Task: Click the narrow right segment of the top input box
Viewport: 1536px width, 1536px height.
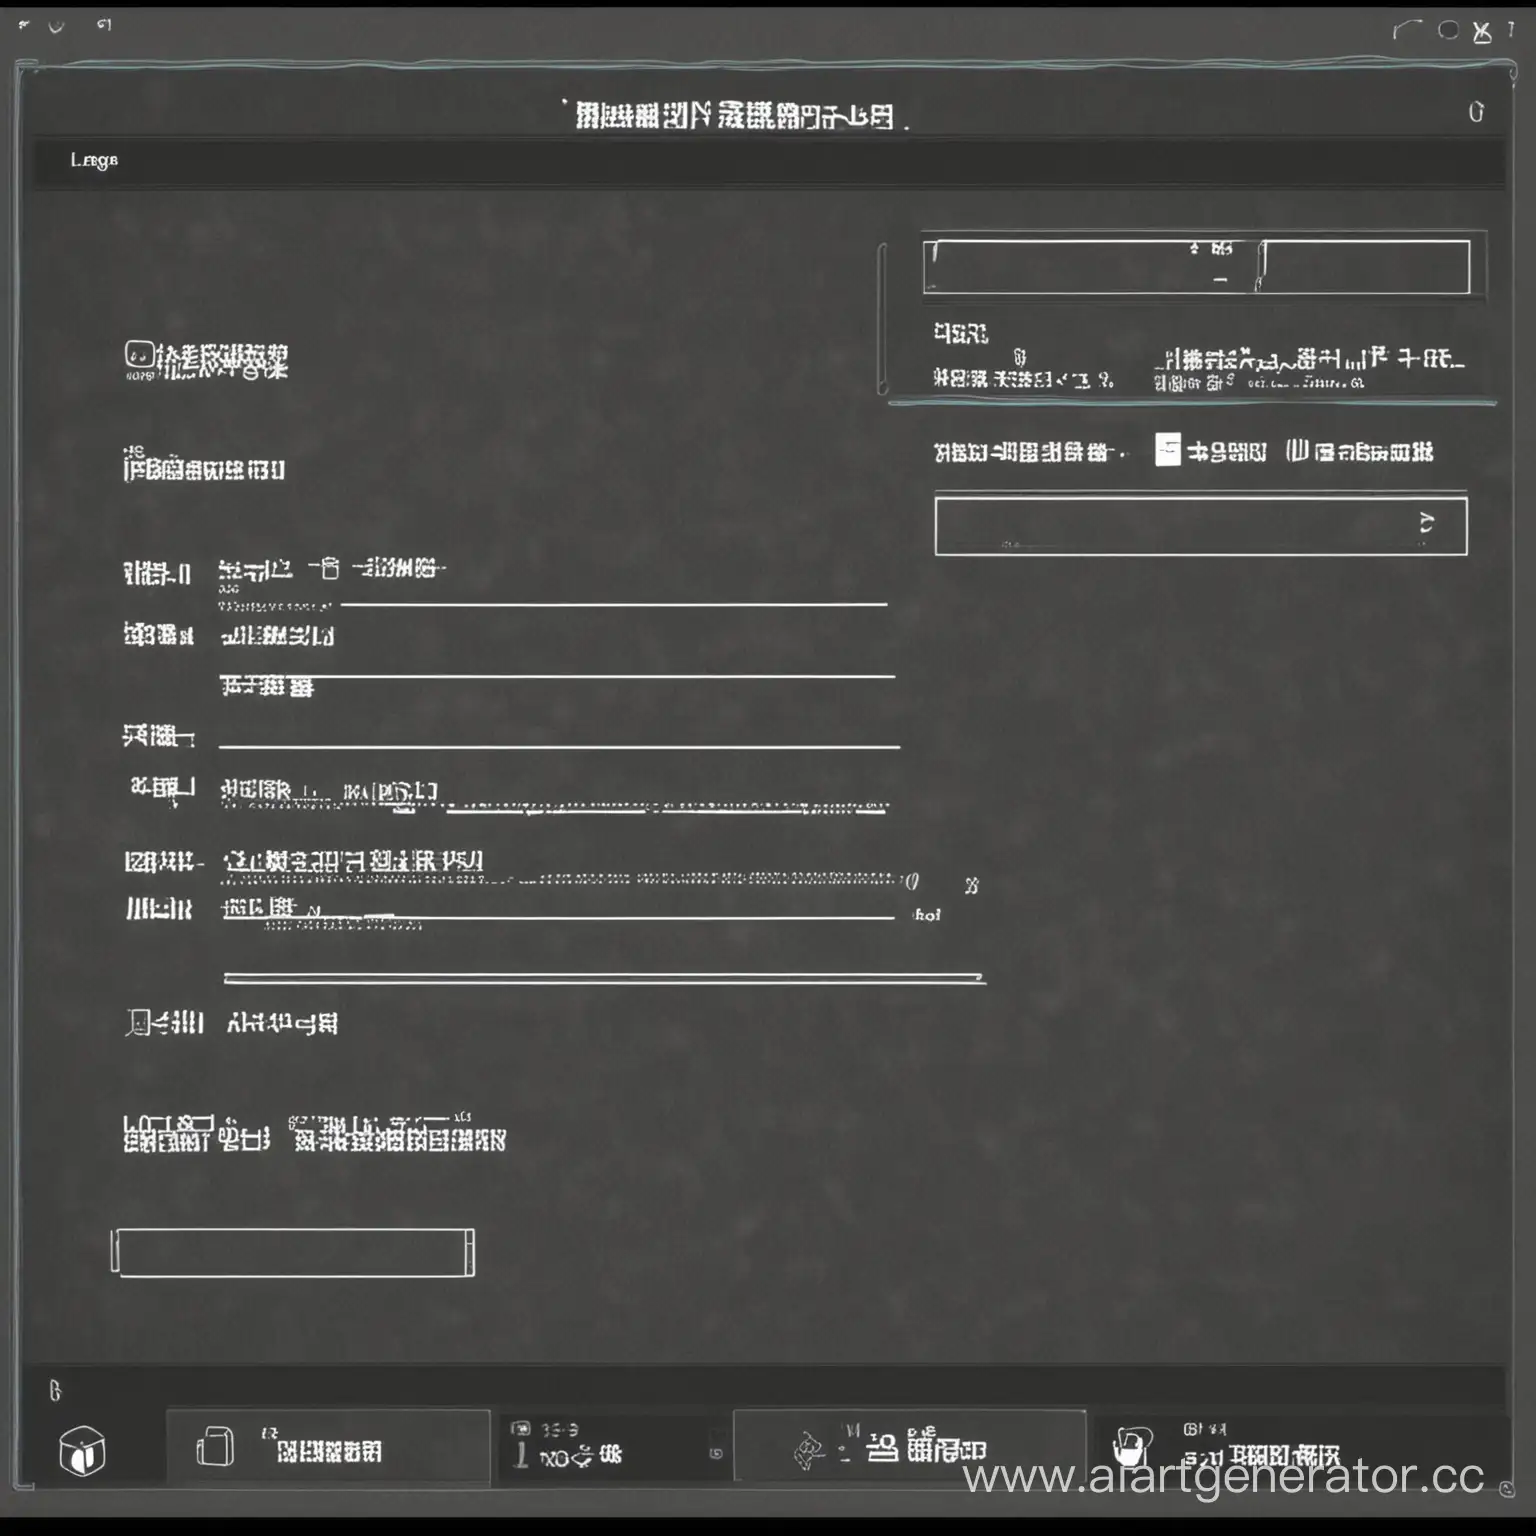Action: [x=1366, y=267]
